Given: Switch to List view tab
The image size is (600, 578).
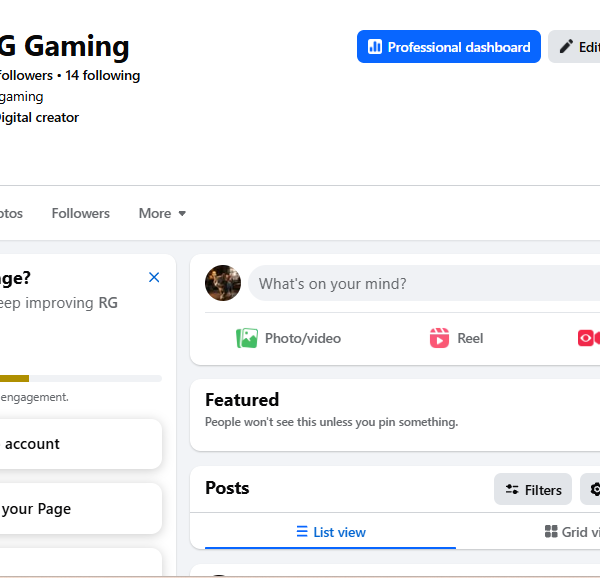Looking at the screenshot, I should (331, 532).
